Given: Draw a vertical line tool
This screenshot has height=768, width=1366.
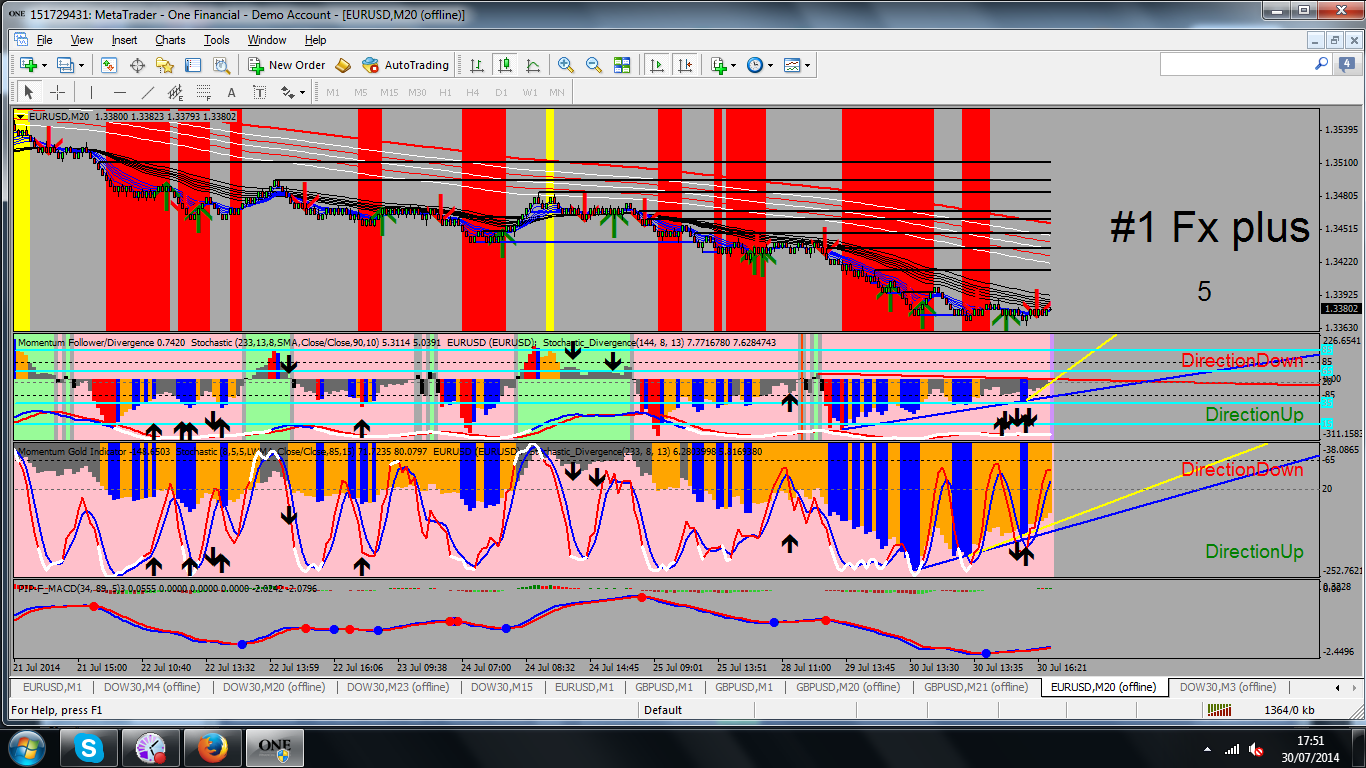Looking at the screenshot, I should (x=93, y=92).
